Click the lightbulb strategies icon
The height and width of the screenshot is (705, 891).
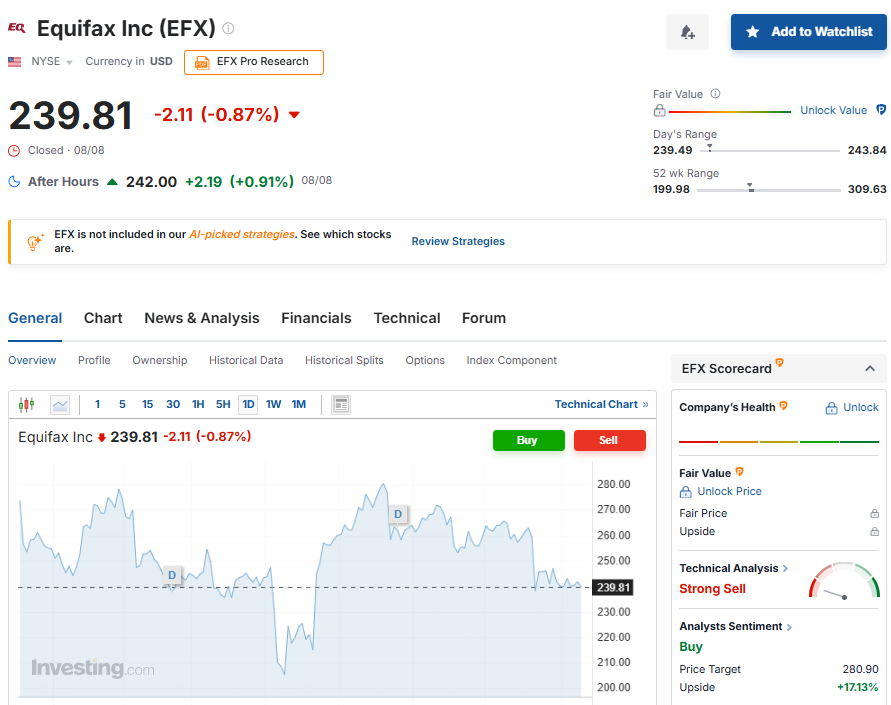[x=35, y=241]
